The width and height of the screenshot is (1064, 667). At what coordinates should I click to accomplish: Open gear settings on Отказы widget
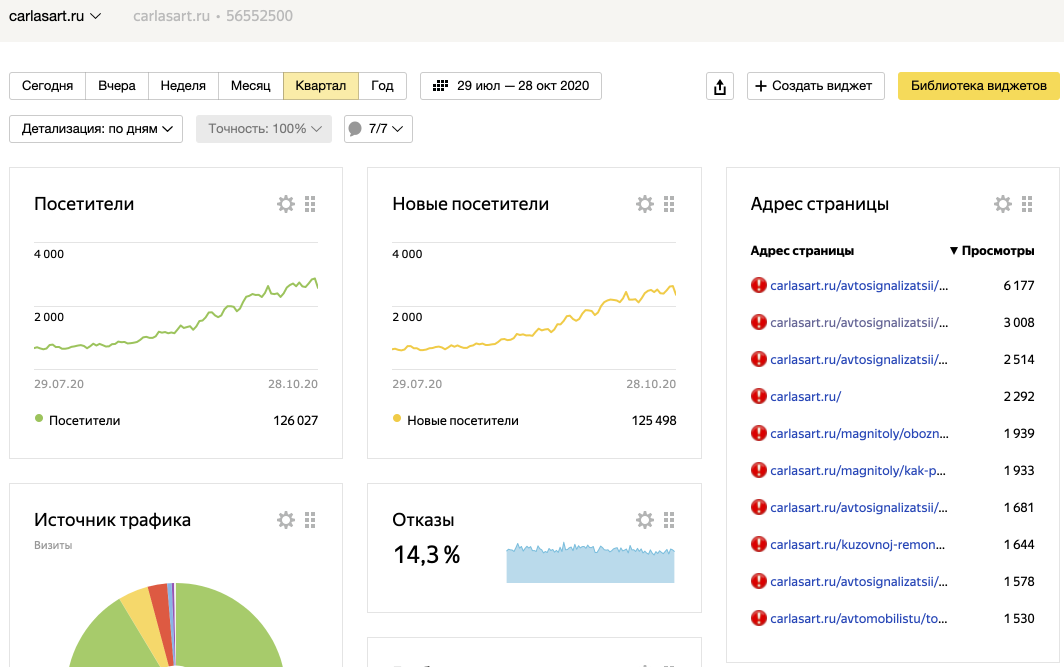point(645,520)
